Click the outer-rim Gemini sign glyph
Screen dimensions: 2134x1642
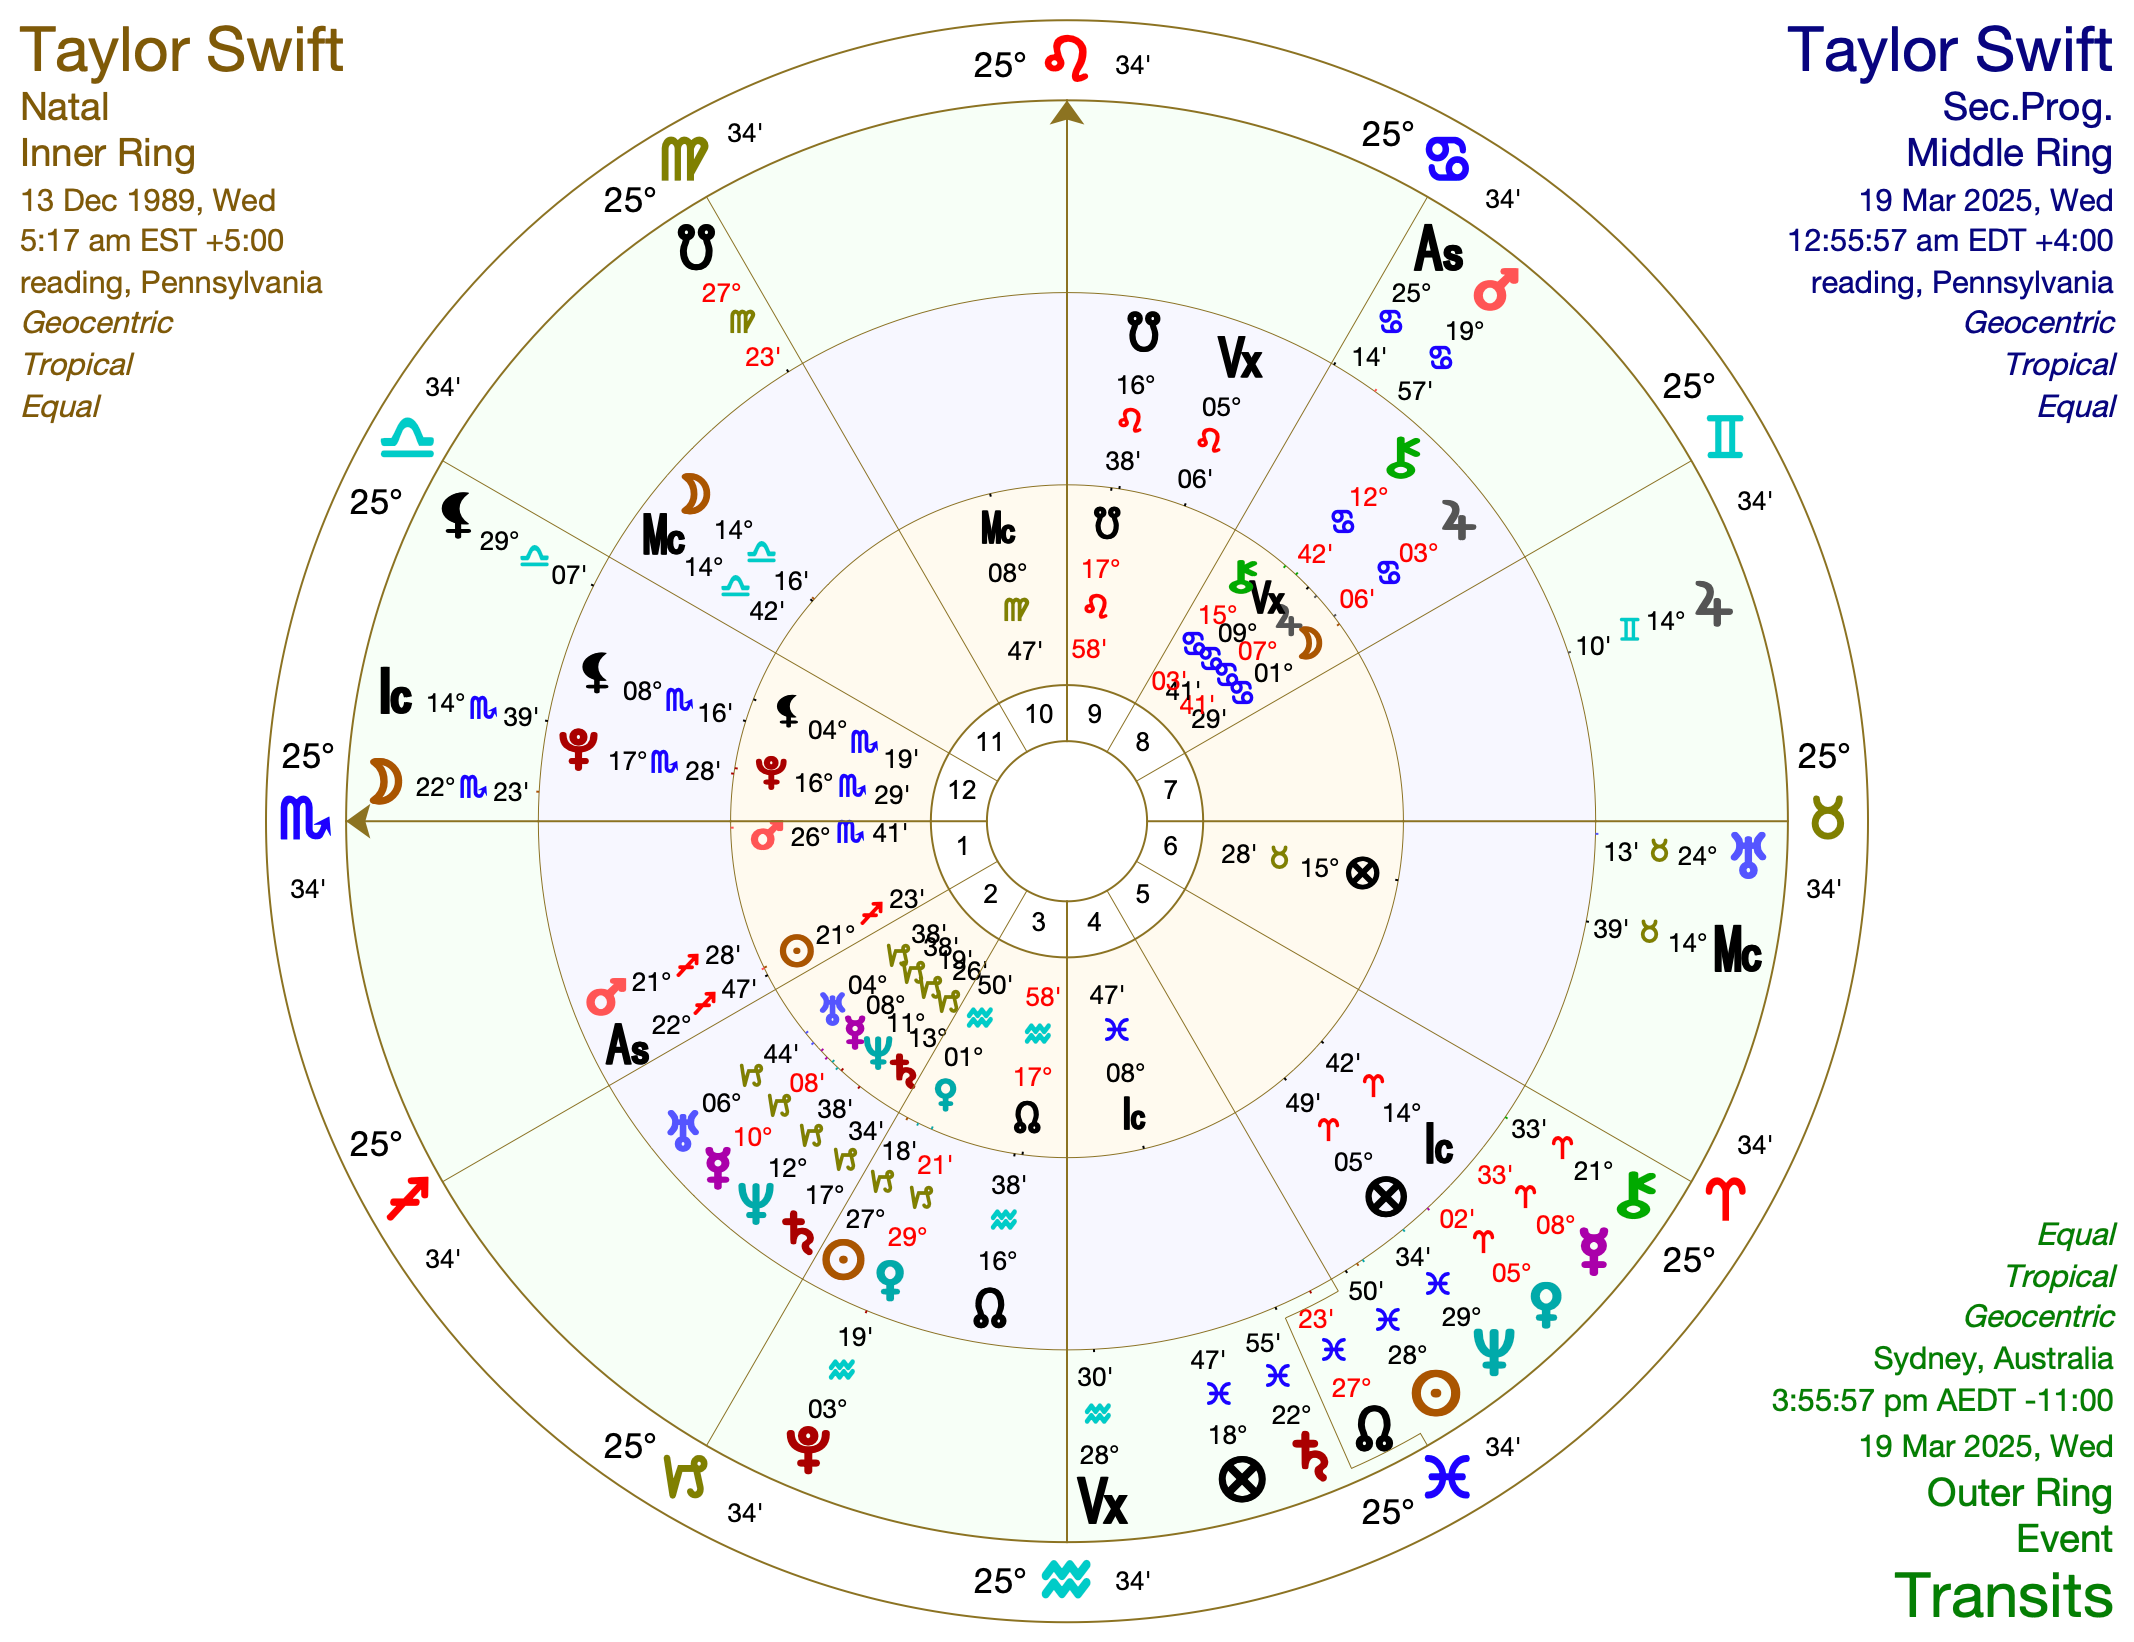click(1725, 437)
